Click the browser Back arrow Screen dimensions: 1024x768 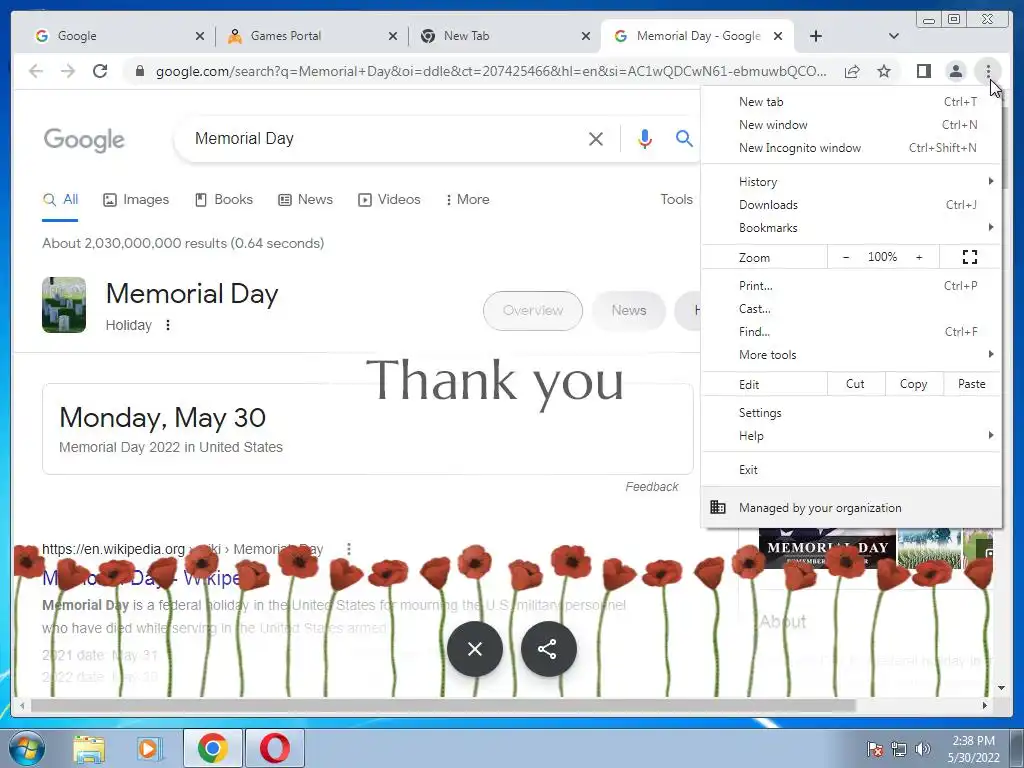pos(36,71)
